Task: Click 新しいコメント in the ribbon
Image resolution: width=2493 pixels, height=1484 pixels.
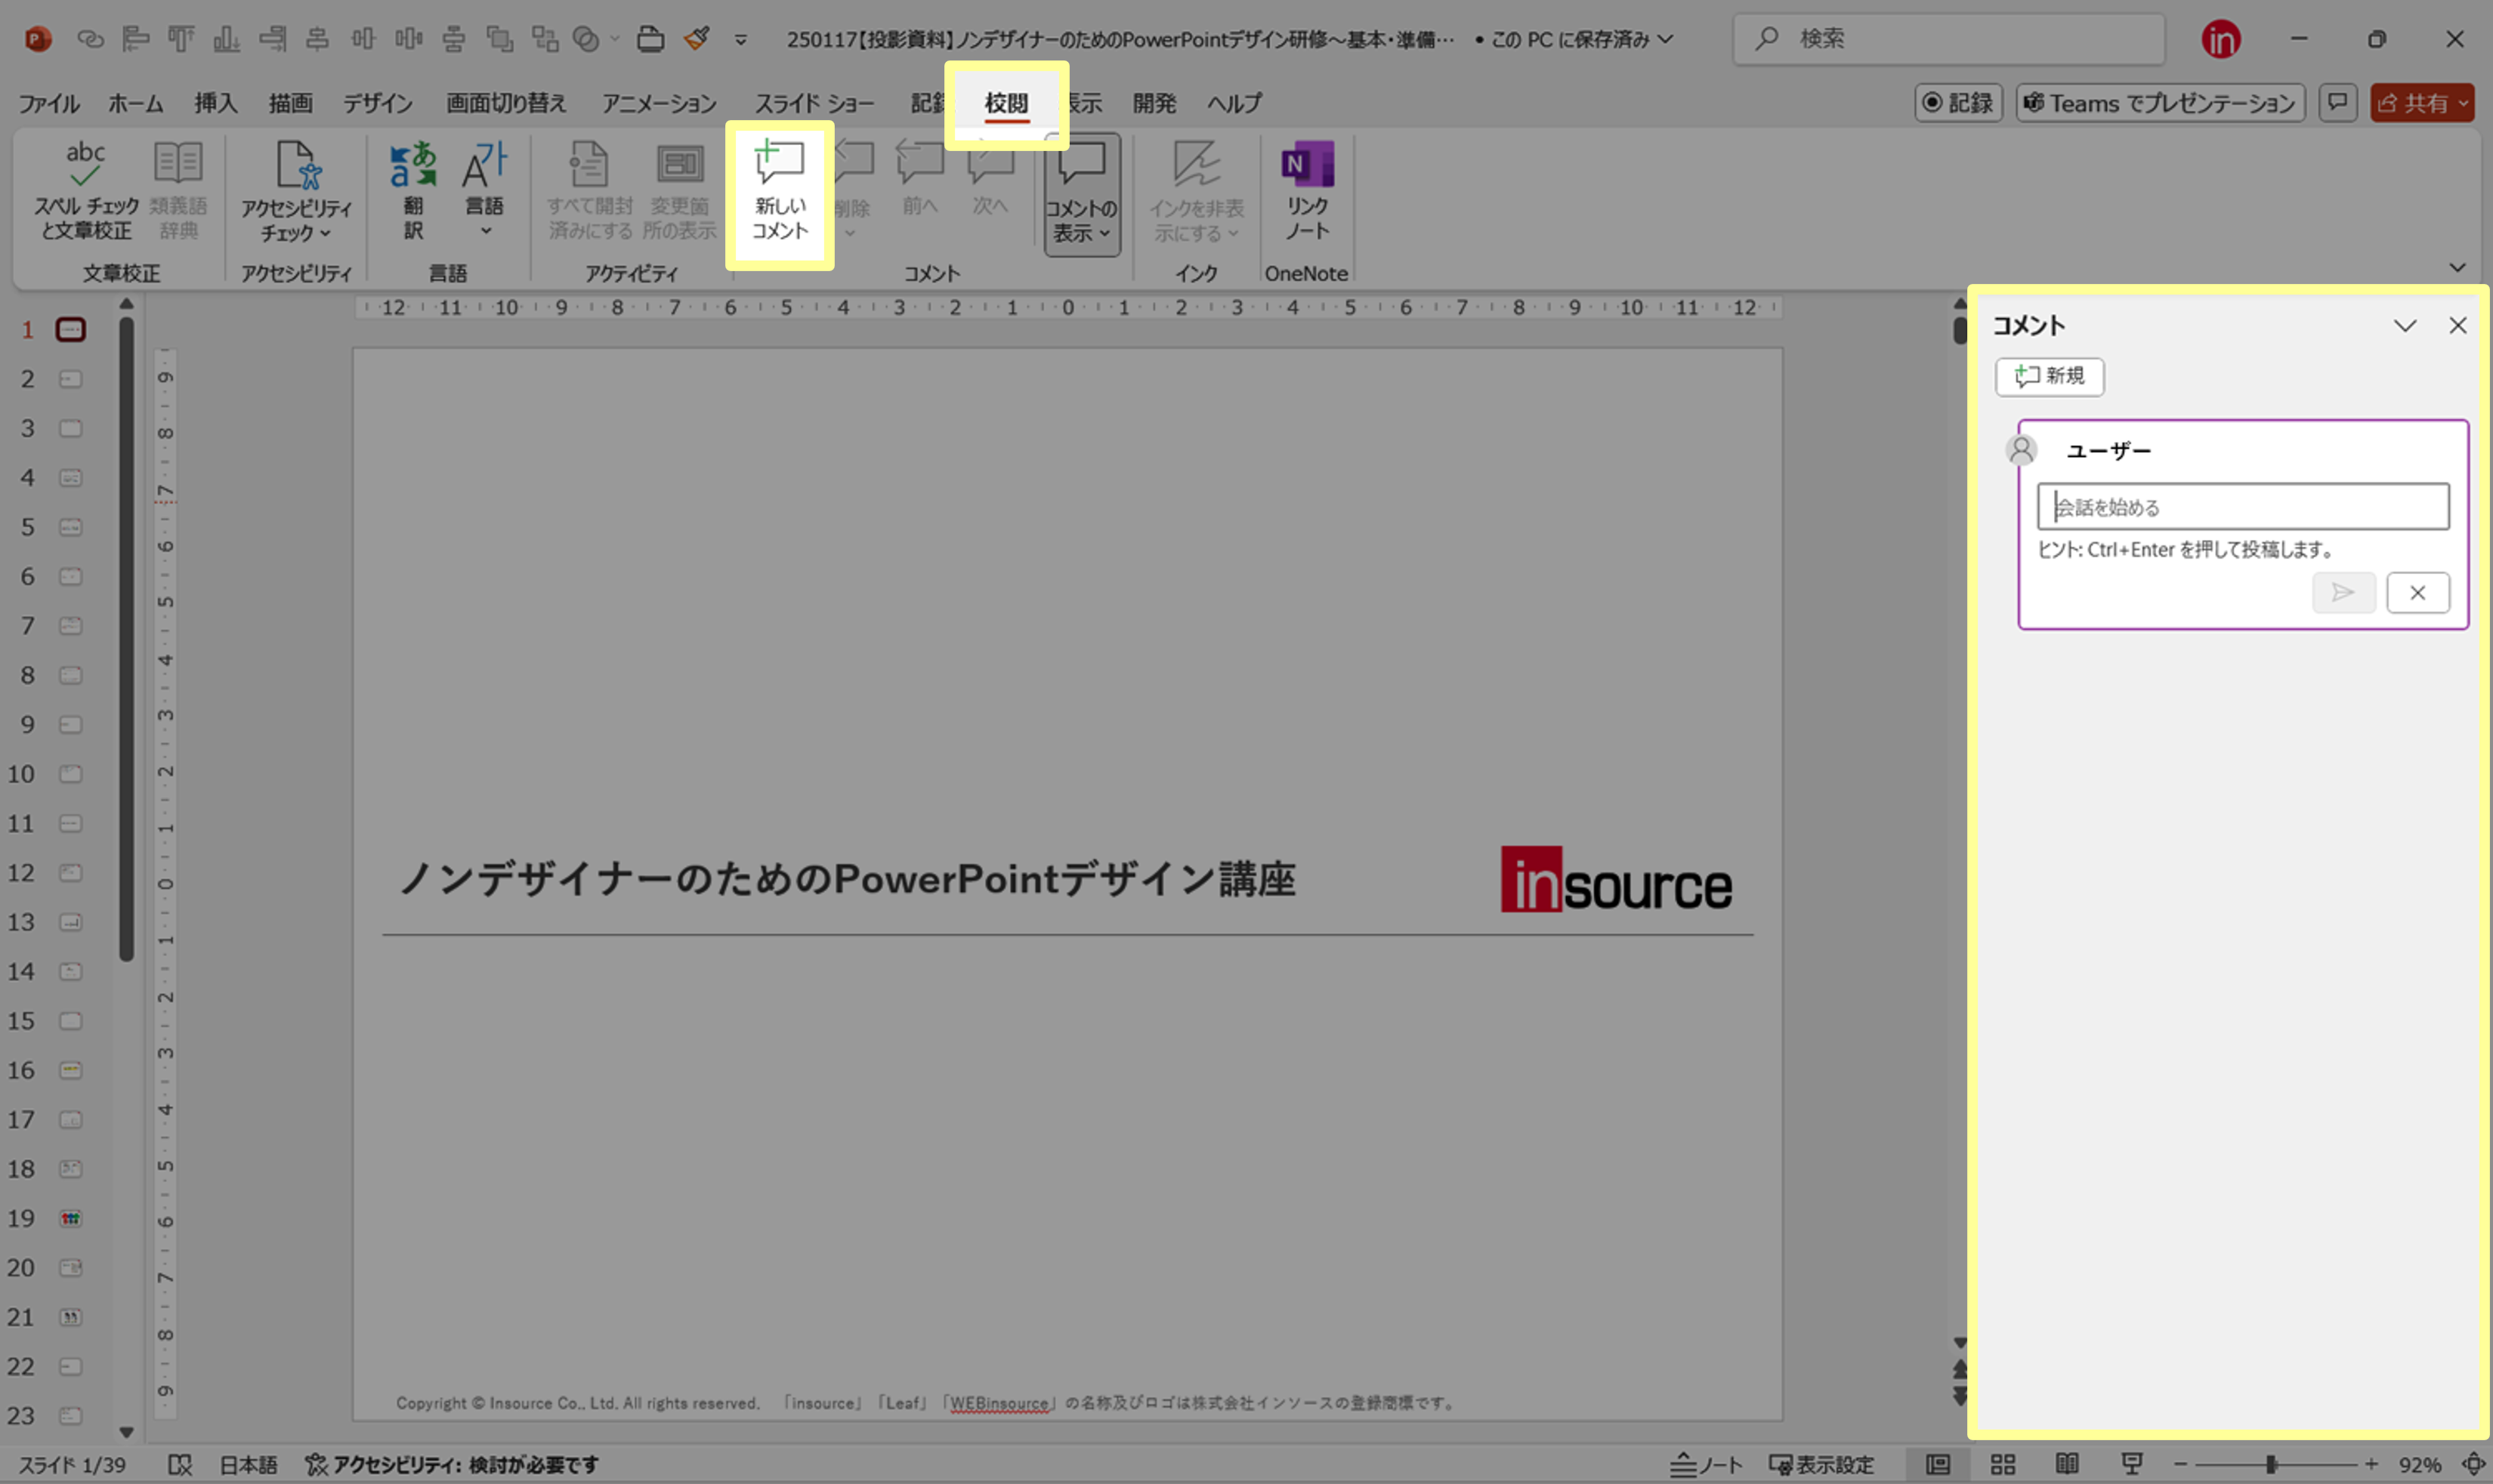Action: tap(780, 192)
